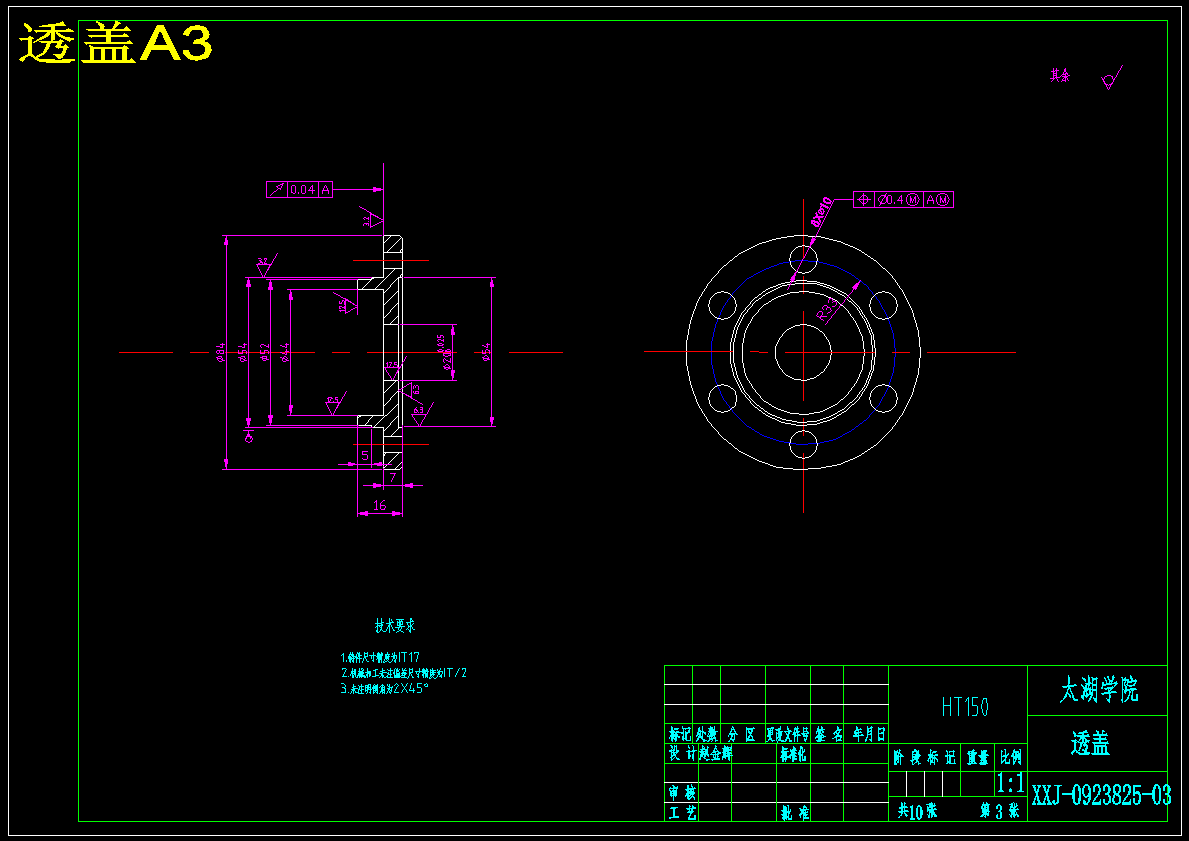Click the 技术要求 heading

coord(395,626)
